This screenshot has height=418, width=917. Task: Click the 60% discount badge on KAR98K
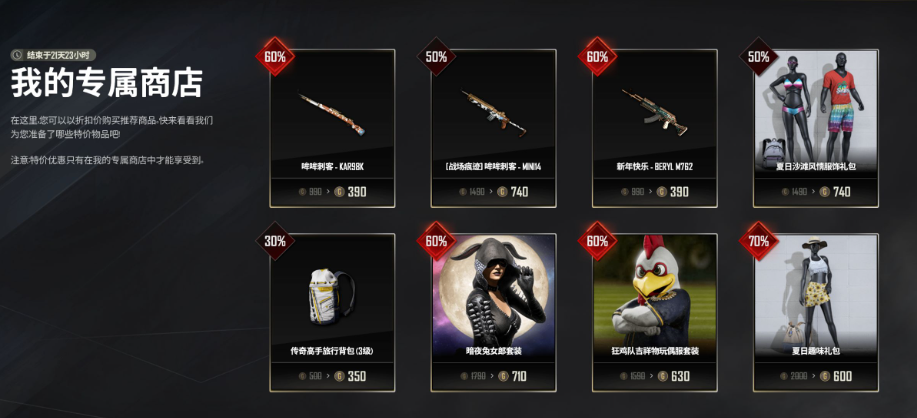point(275,57)
